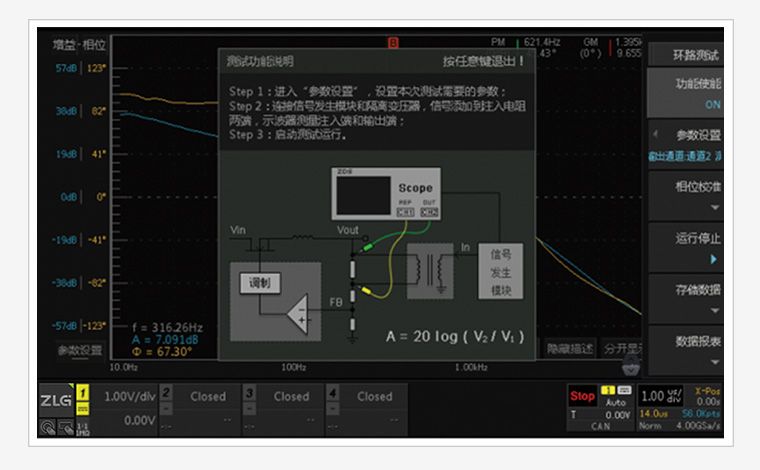760x470 pixels.
Task: Click the red B marker above graph
Action: pos(393,43)
